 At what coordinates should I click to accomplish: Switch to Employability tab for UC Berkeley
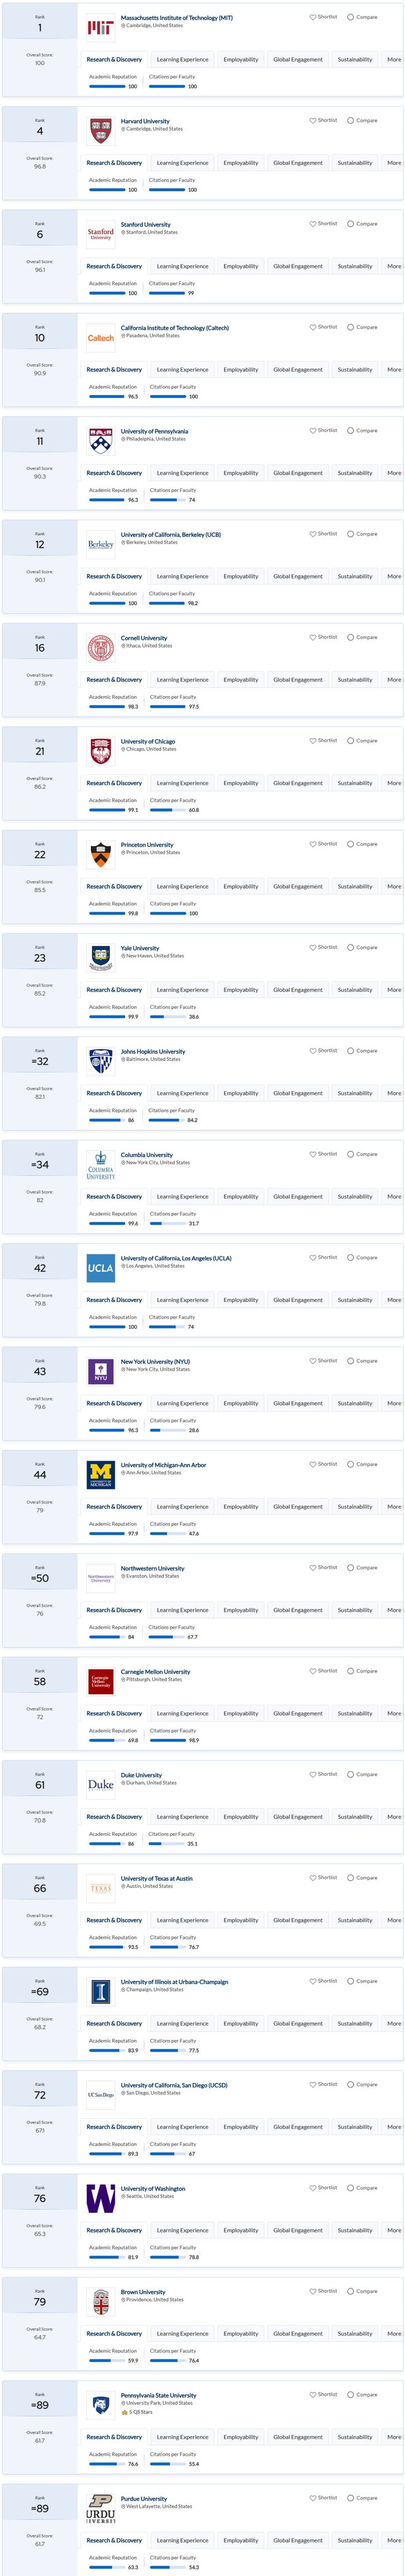tap(241, 576)
